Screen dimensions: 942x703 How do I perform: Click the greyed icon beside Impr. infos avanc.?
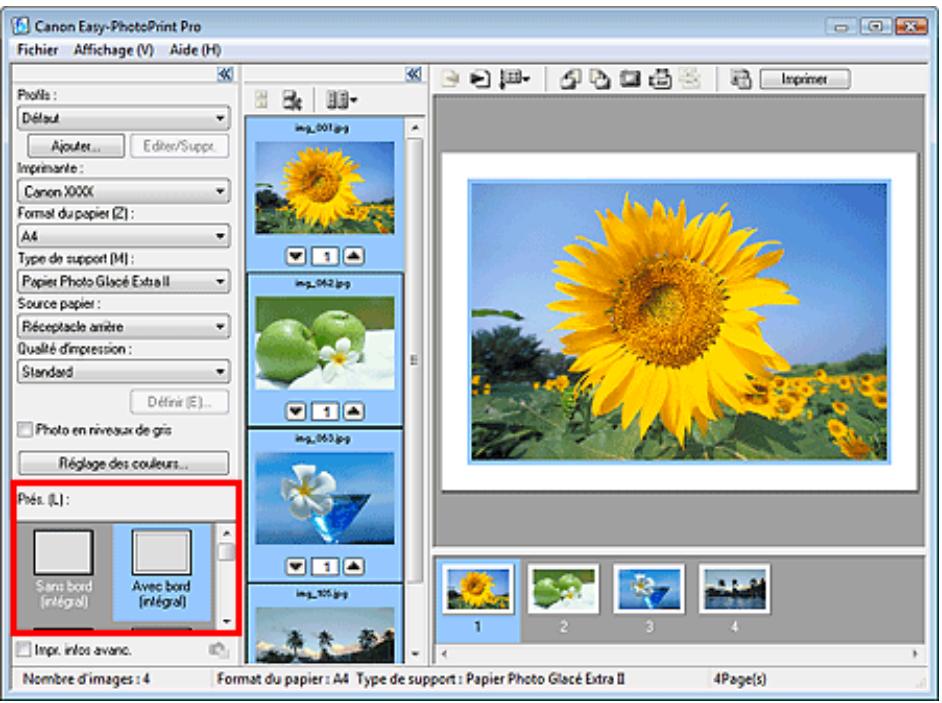point(219,650)
